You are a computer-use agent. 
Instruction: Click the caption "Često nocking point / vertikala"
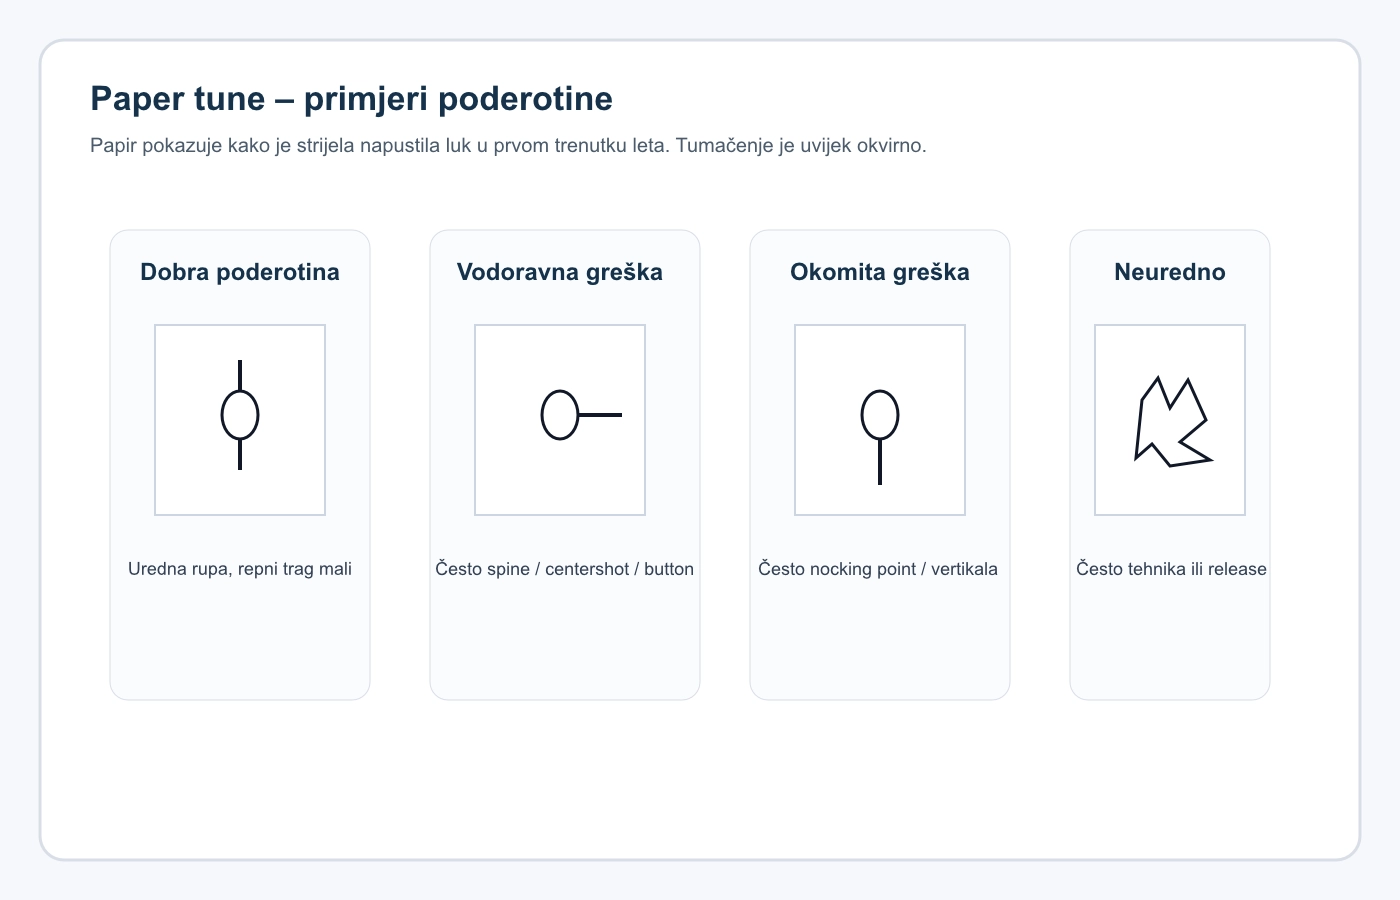click(878, 569)
